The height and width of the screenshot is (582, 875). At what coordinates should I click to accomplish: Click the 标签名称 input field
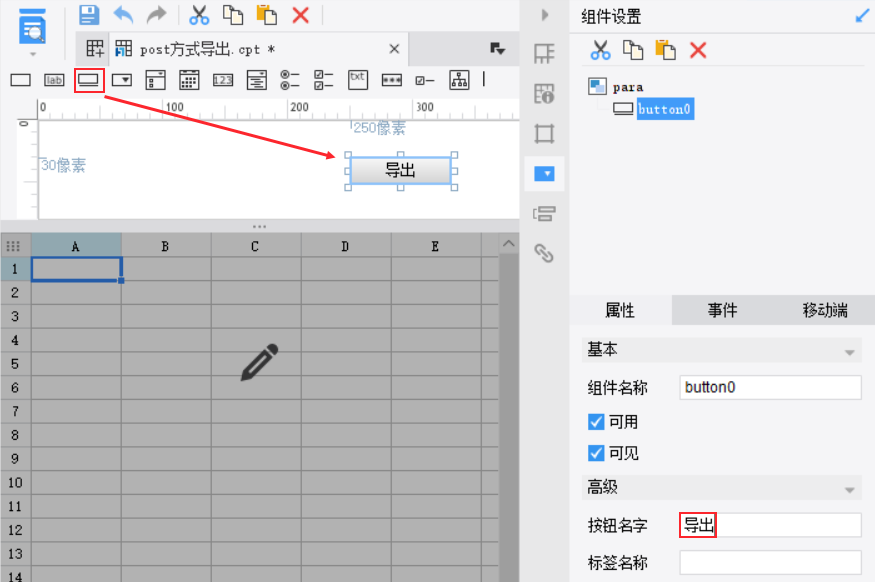(x=770, y=562)
